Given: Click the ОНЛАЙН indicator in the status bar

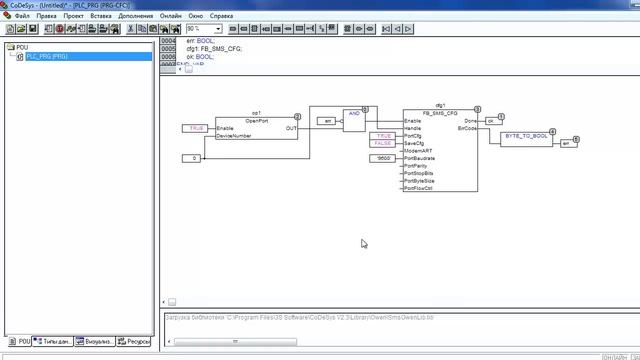Looking at the screenshot, I should 615,357.
